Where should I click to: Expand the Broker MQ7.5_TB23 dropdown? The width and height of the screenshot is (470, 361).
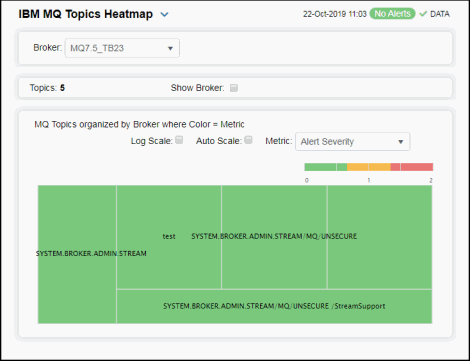click(x=122, y=48)
